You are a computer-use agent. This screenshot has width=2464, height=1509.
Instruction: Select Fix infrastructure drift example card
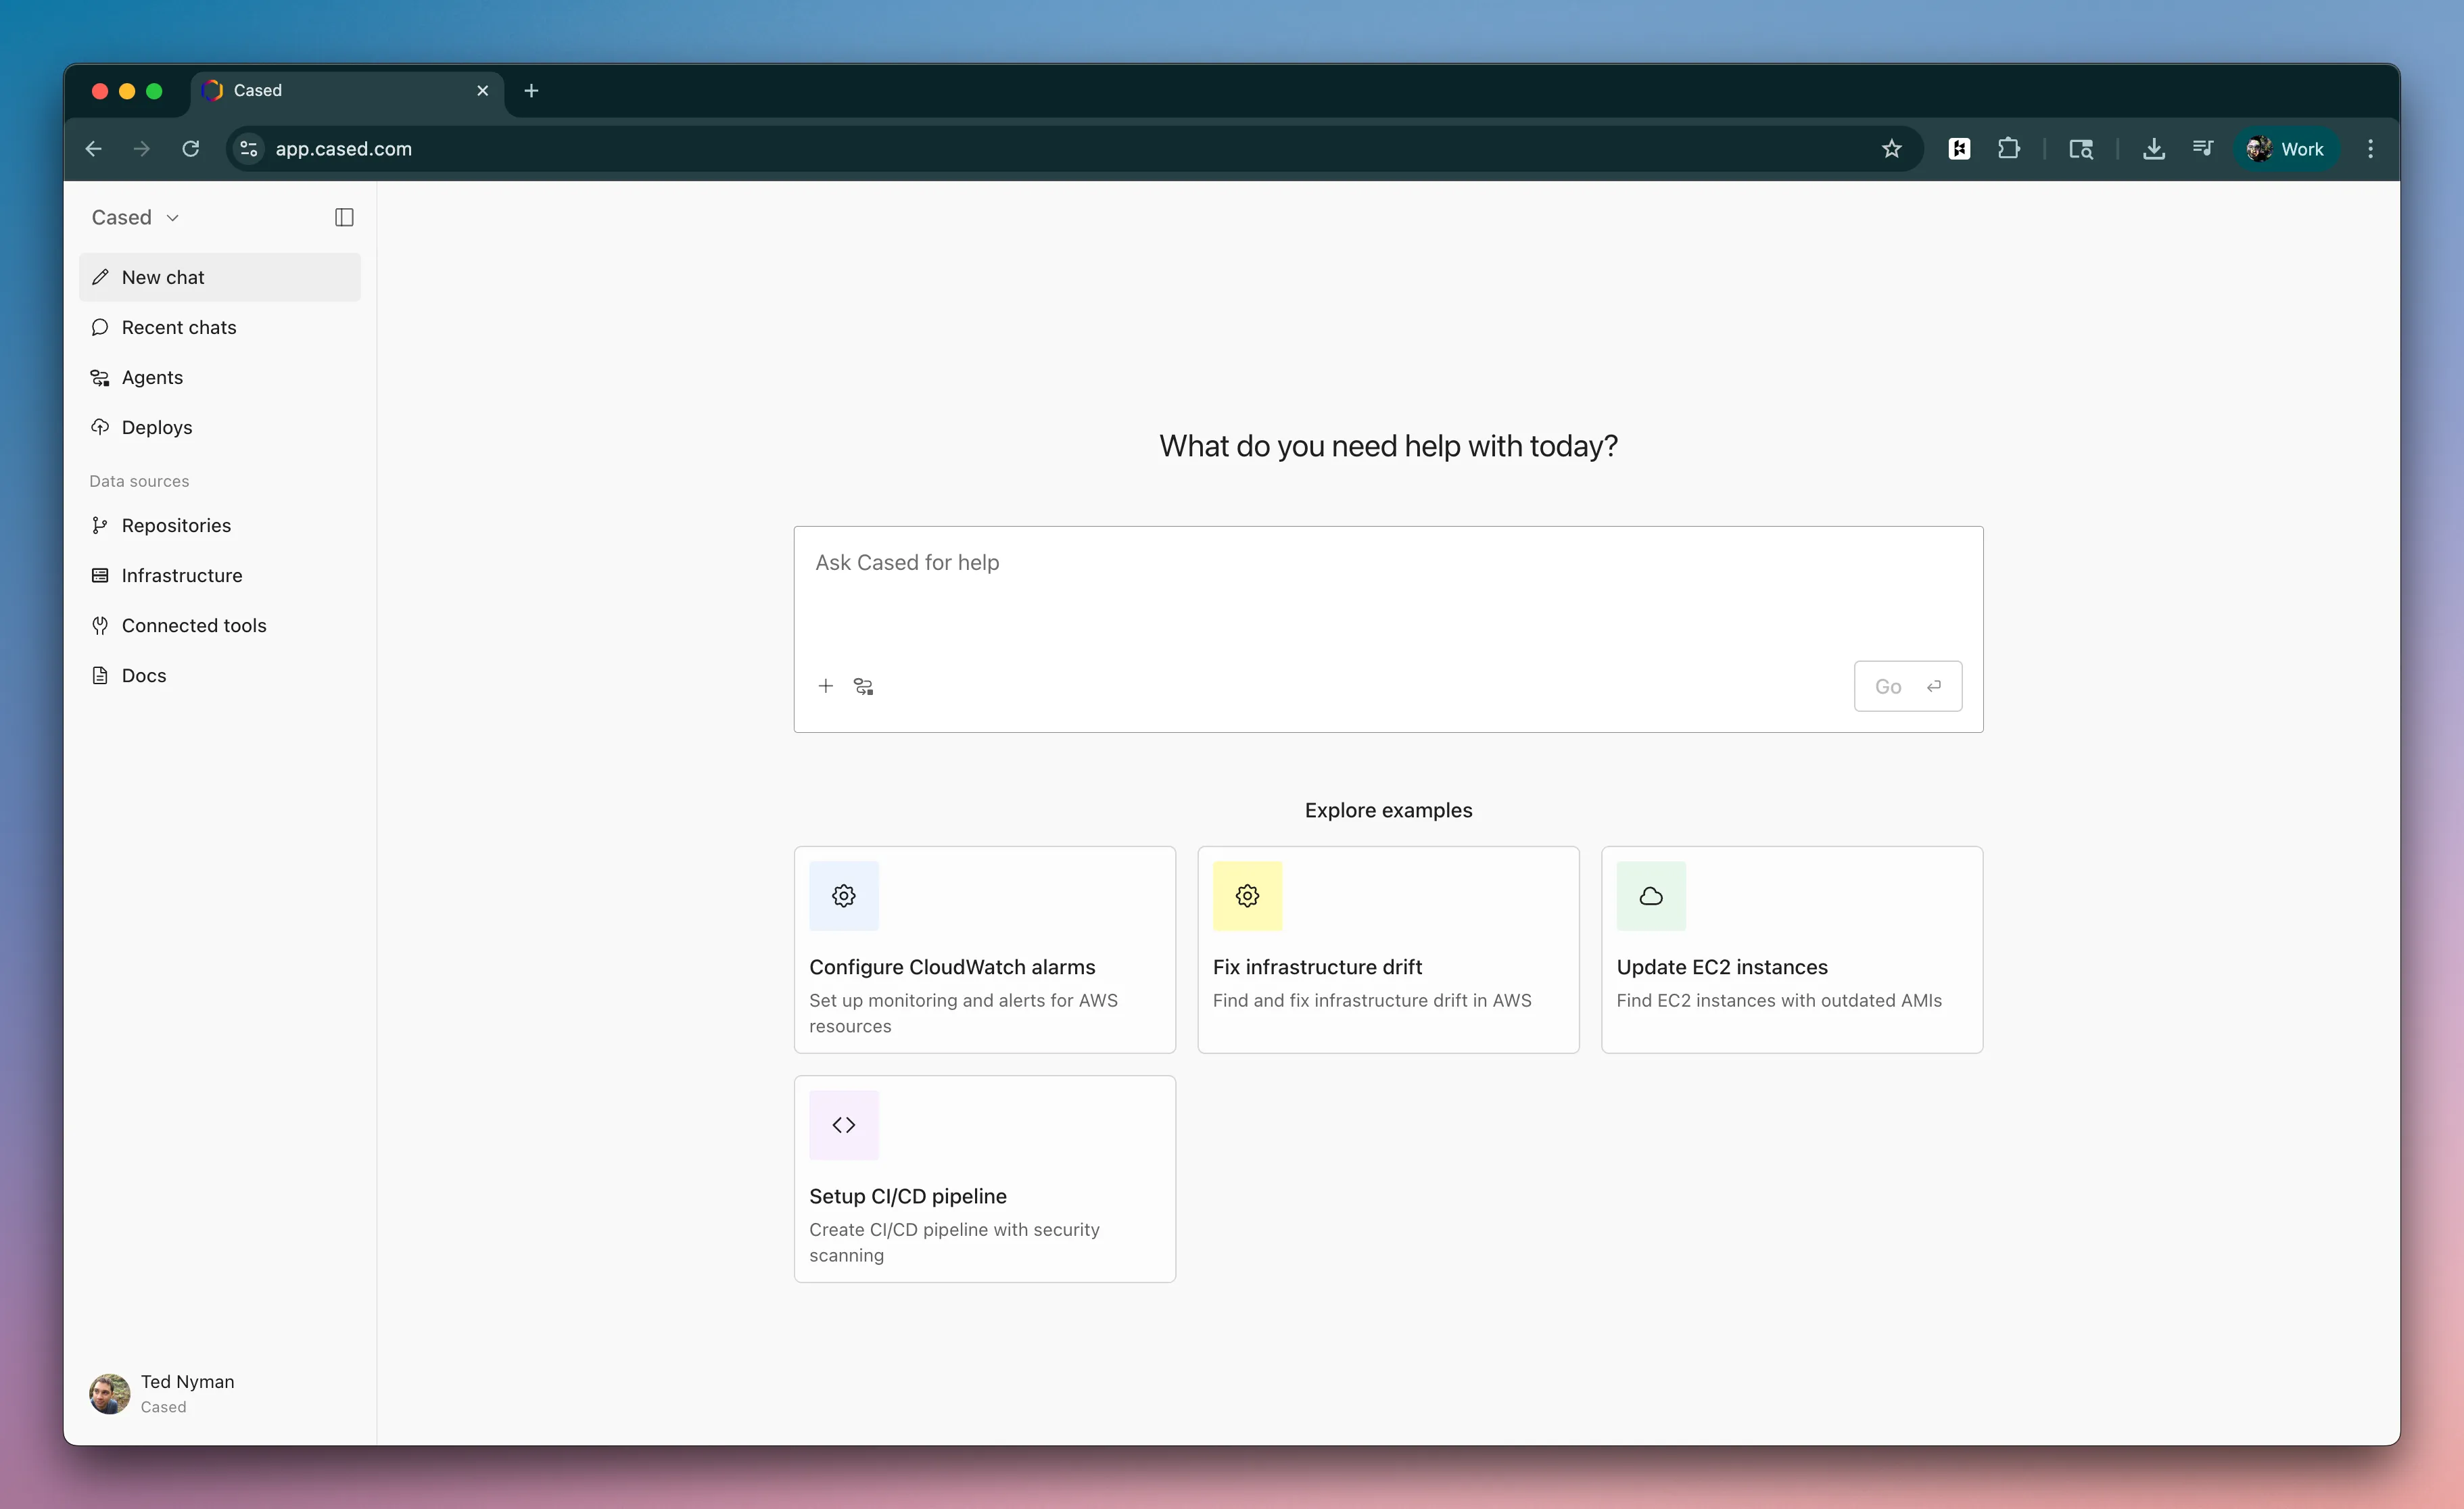tap(1387, 949)
